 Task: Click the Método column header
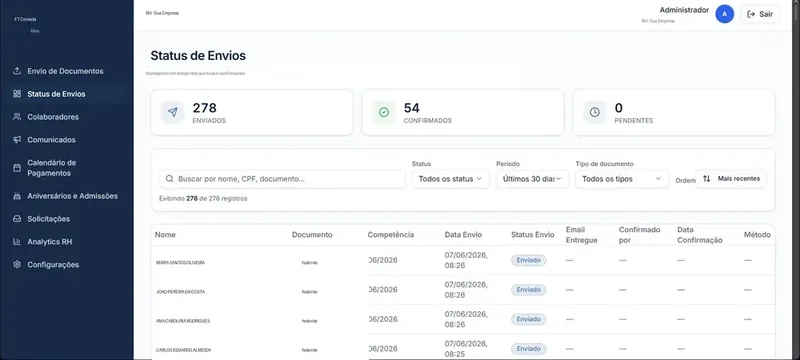[757, 235]
